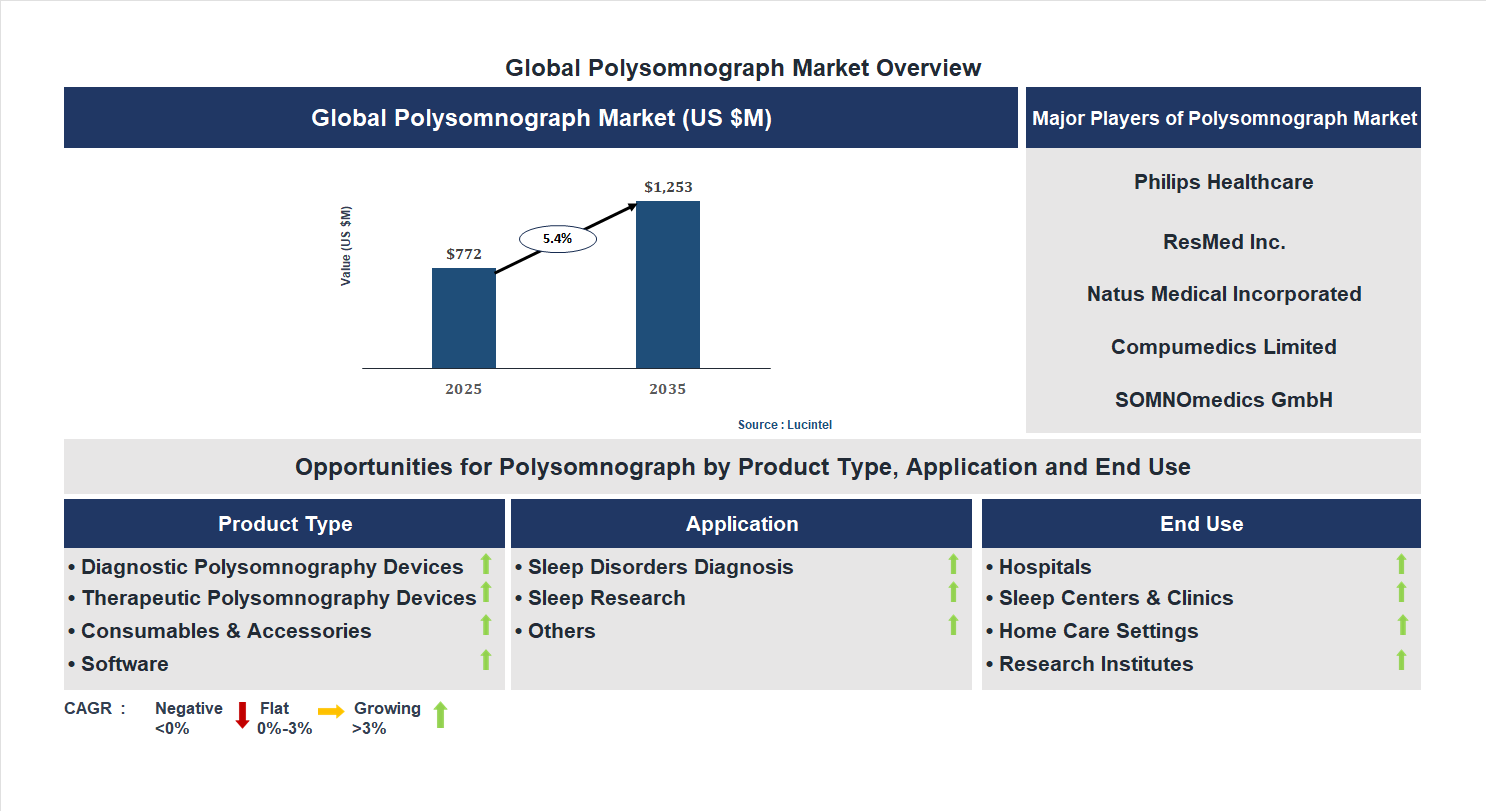Switch to the Major Players panel
This screenshot has height=811, width=1486.
pos(1222,117)
